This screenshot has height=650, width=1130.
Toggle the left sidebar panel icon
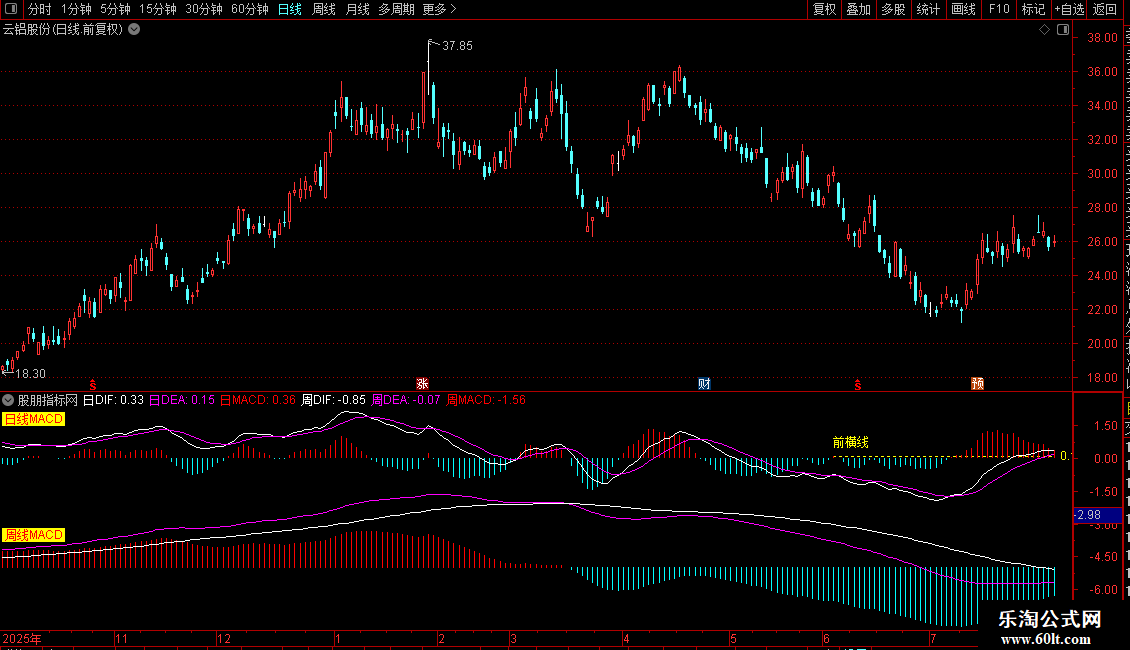click(x=11, y=9)
